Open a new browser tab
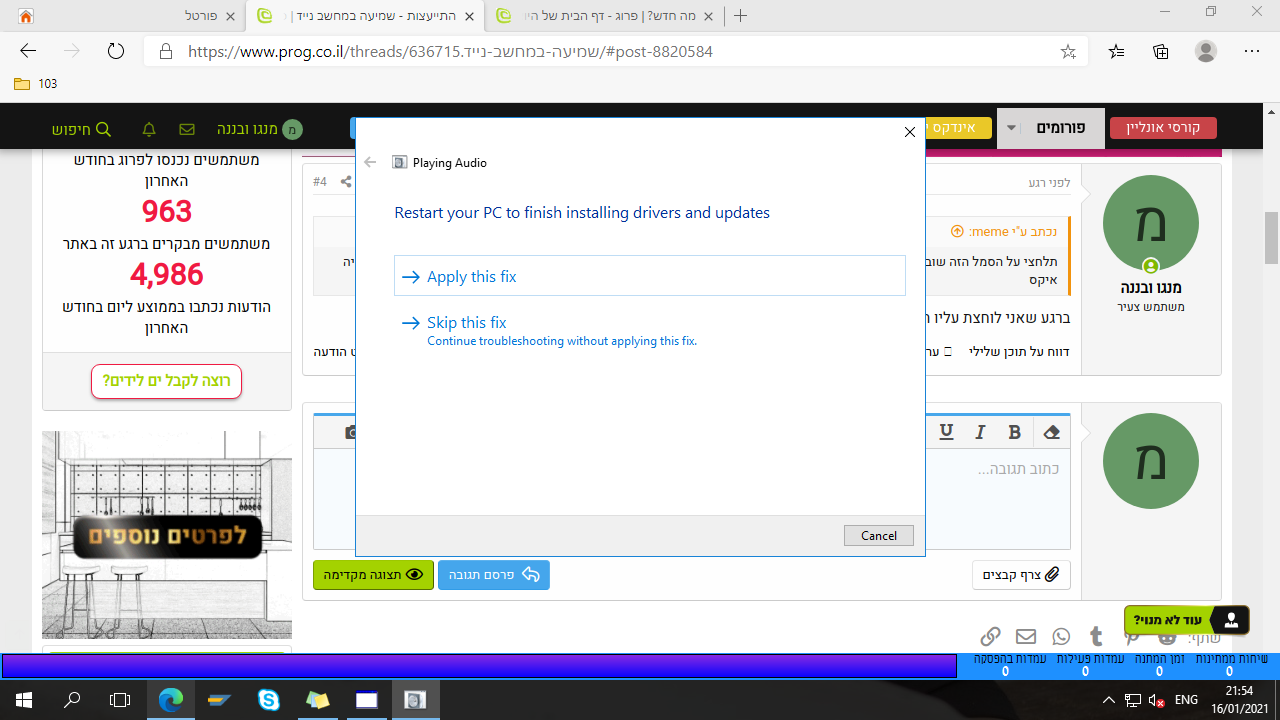The image size is (1280, 720). coord(741,16)
